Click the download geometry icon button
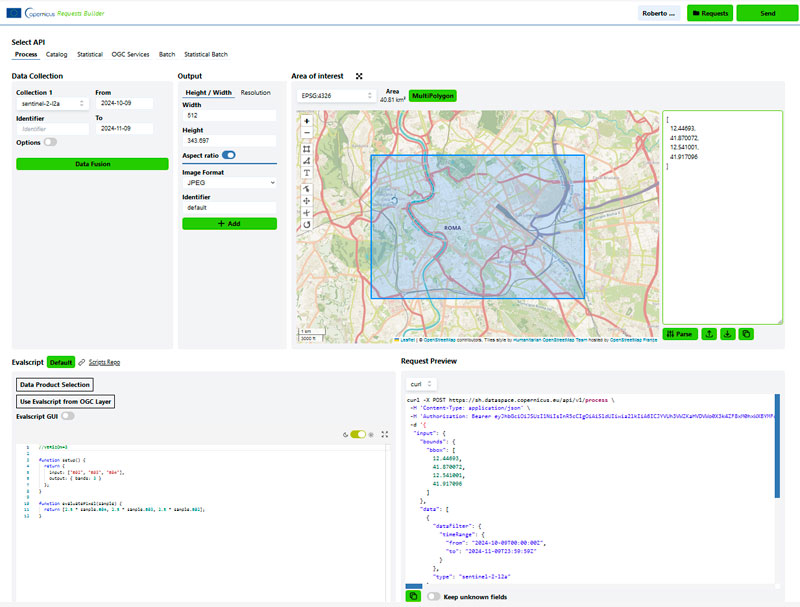The image size is (800, 607). pos(728,334)
